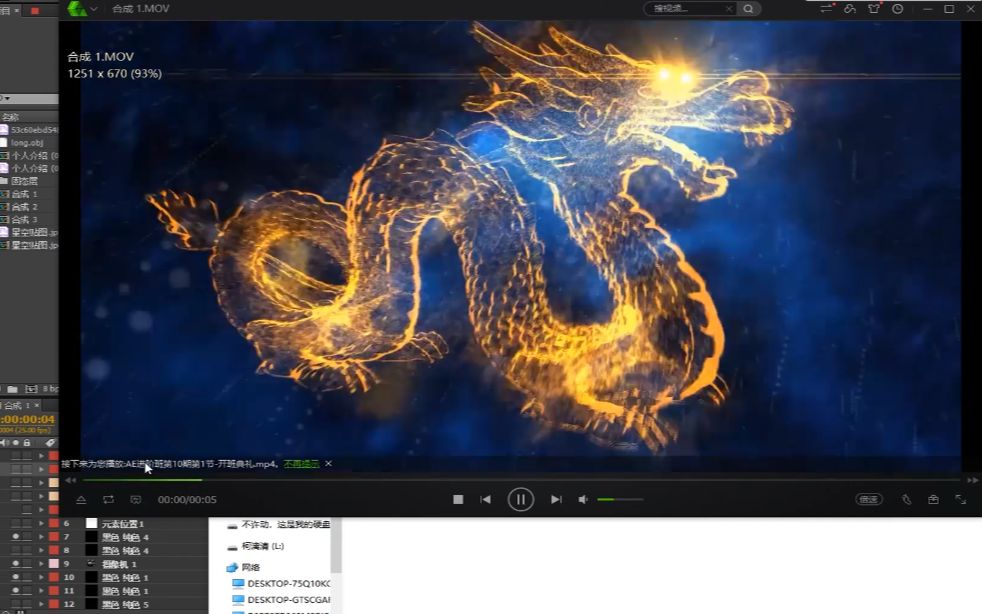Hide layer 7 with its eye toggle
Image resolution: width=982 pixels, height=614 pixels.
coord(16,537)
